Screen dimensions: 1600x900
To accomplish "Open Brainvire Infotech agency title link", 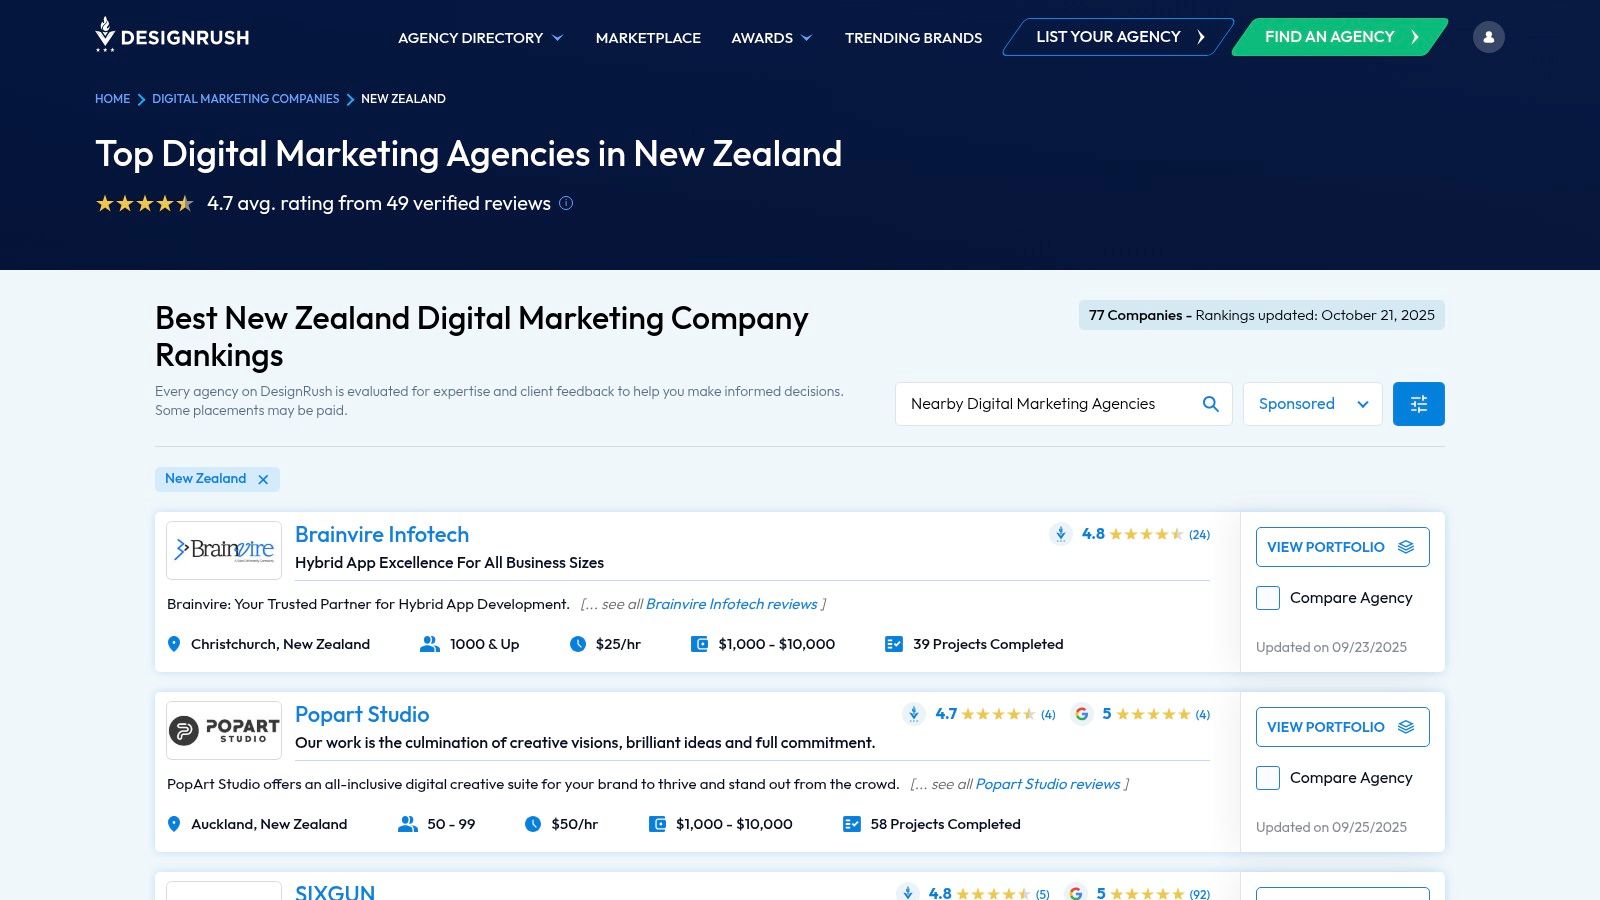I will point(382,534).
